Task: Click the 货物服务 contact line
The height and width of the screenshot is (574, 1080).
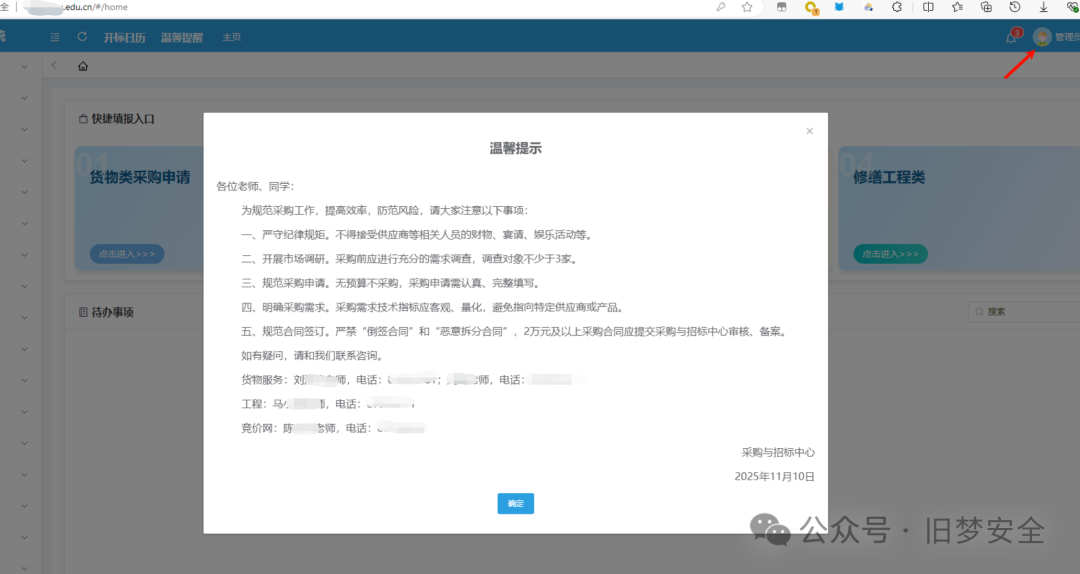Action: pos(413,380)
